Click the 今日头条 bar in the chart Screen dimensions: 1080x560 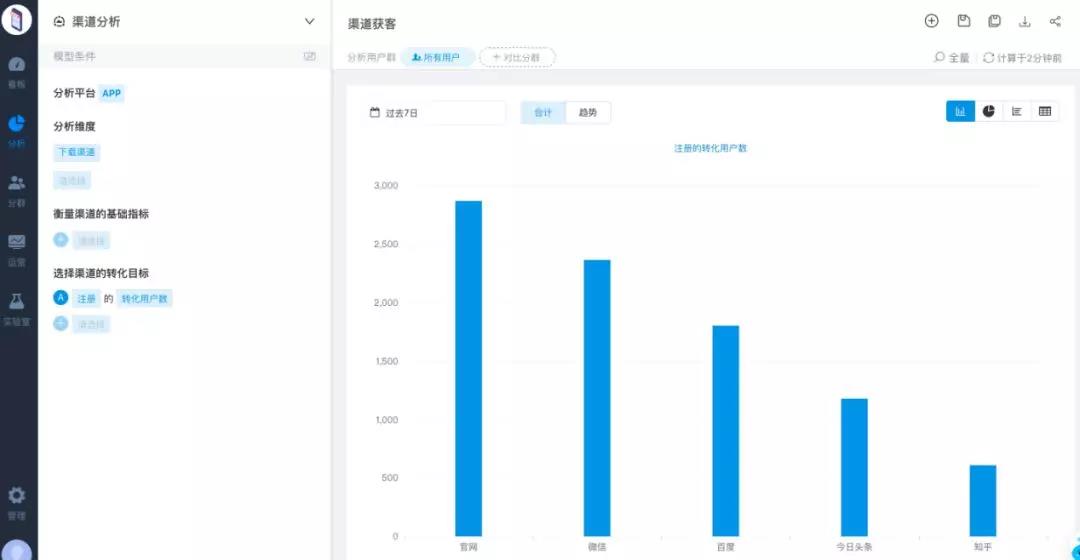click(x=854, y=467)
